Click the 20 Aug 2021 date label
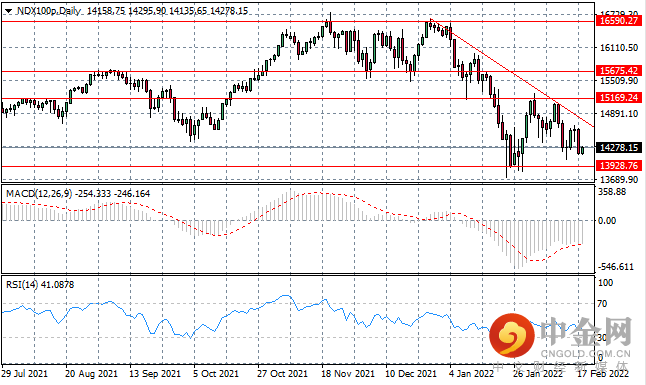This screenshot has height=385, width=646. click(91, 374)
